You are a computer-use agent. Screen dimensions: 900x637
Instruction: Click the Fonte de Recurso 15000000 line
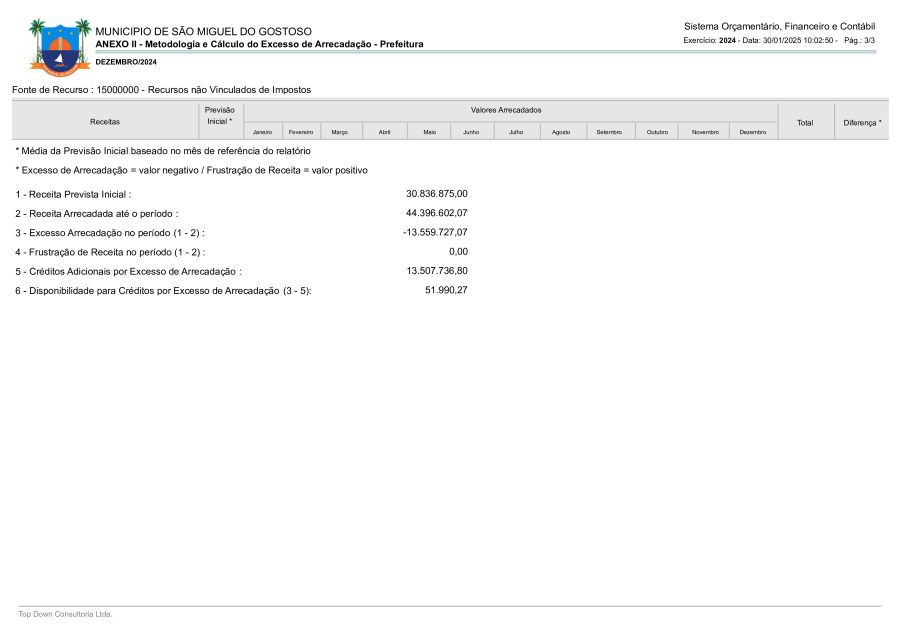click(161, 90)
